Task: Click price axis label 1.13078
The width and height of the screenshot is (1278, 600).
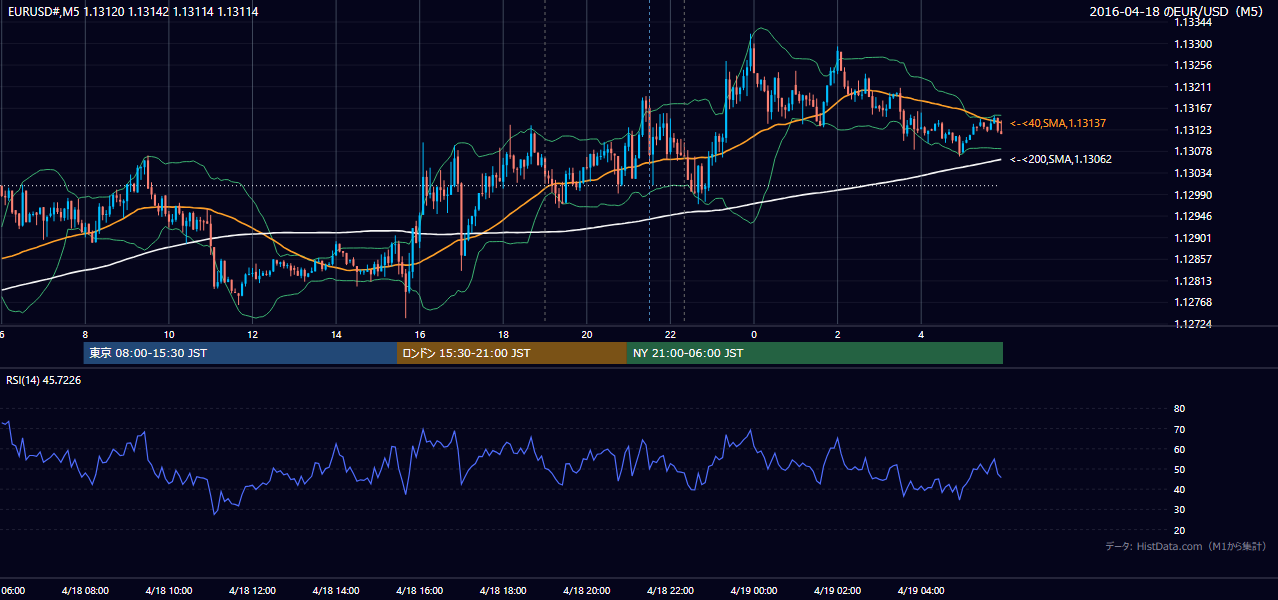Action: [x=1193, y=151]
